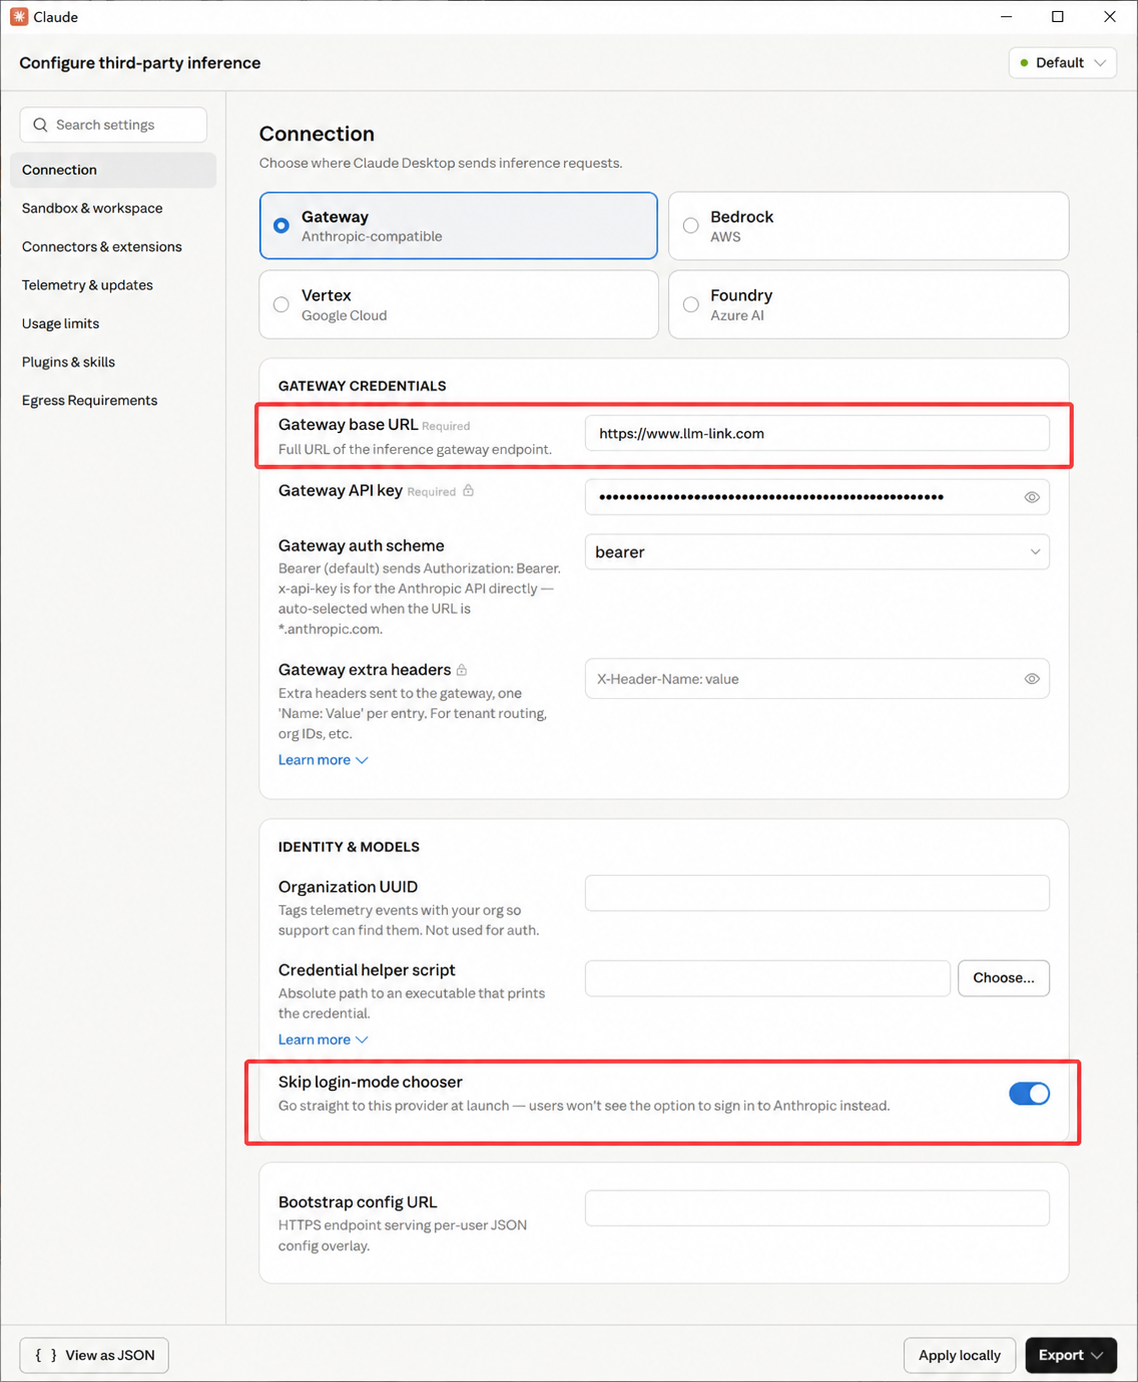
Task: Click the 'IDENTITY & MODELS' section label
Action: pos(349,847)
